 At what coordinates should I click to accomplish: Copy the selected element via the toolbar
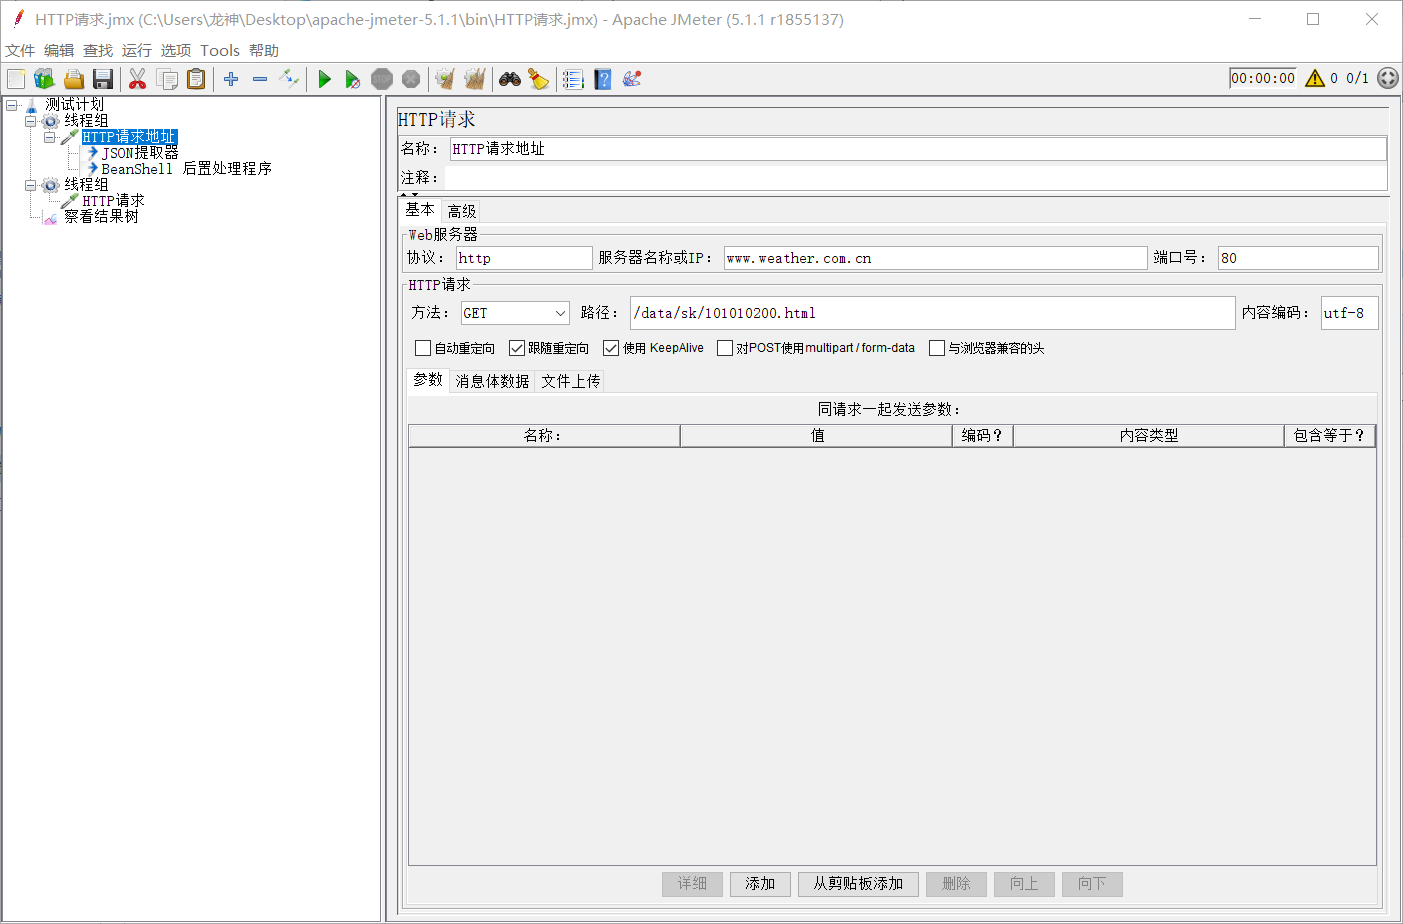pos(167,79)
